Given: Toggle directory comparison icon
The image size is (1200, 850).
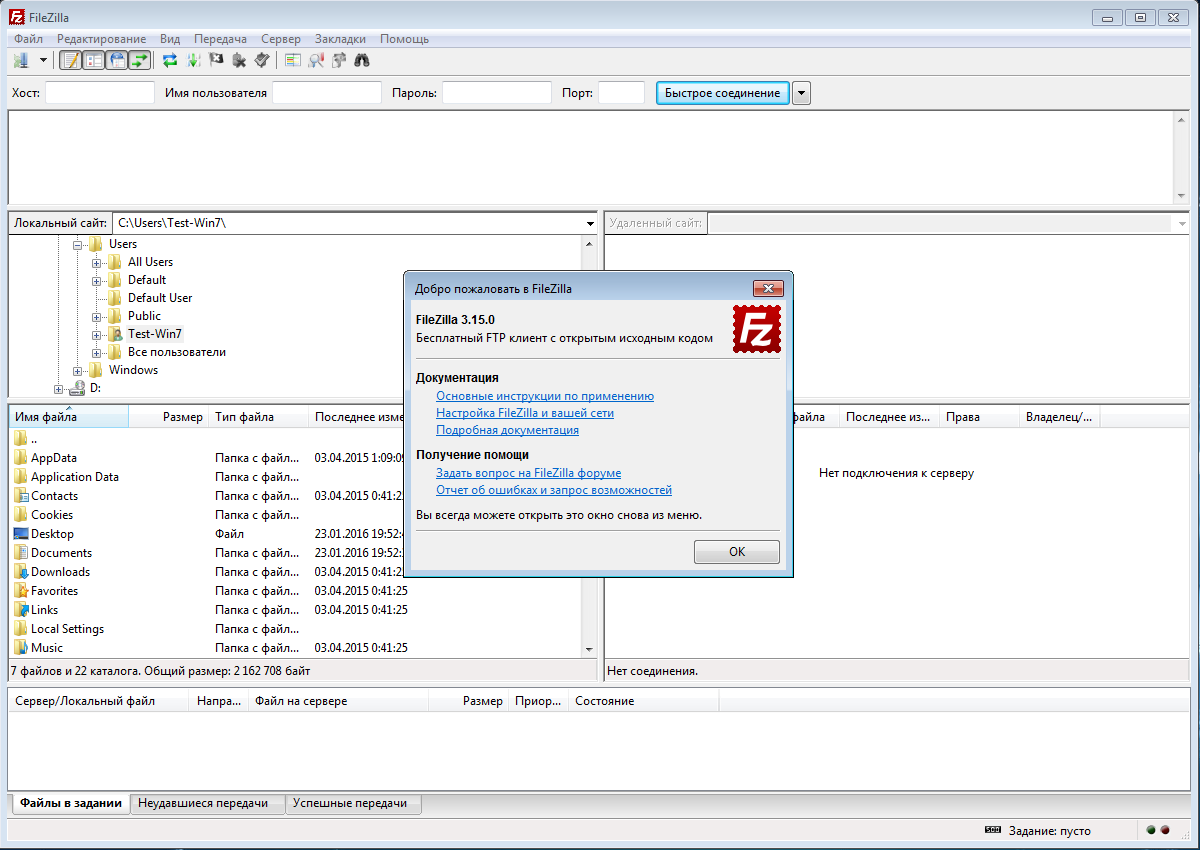Looking at the screenshot, I should [x=316, y=60].
